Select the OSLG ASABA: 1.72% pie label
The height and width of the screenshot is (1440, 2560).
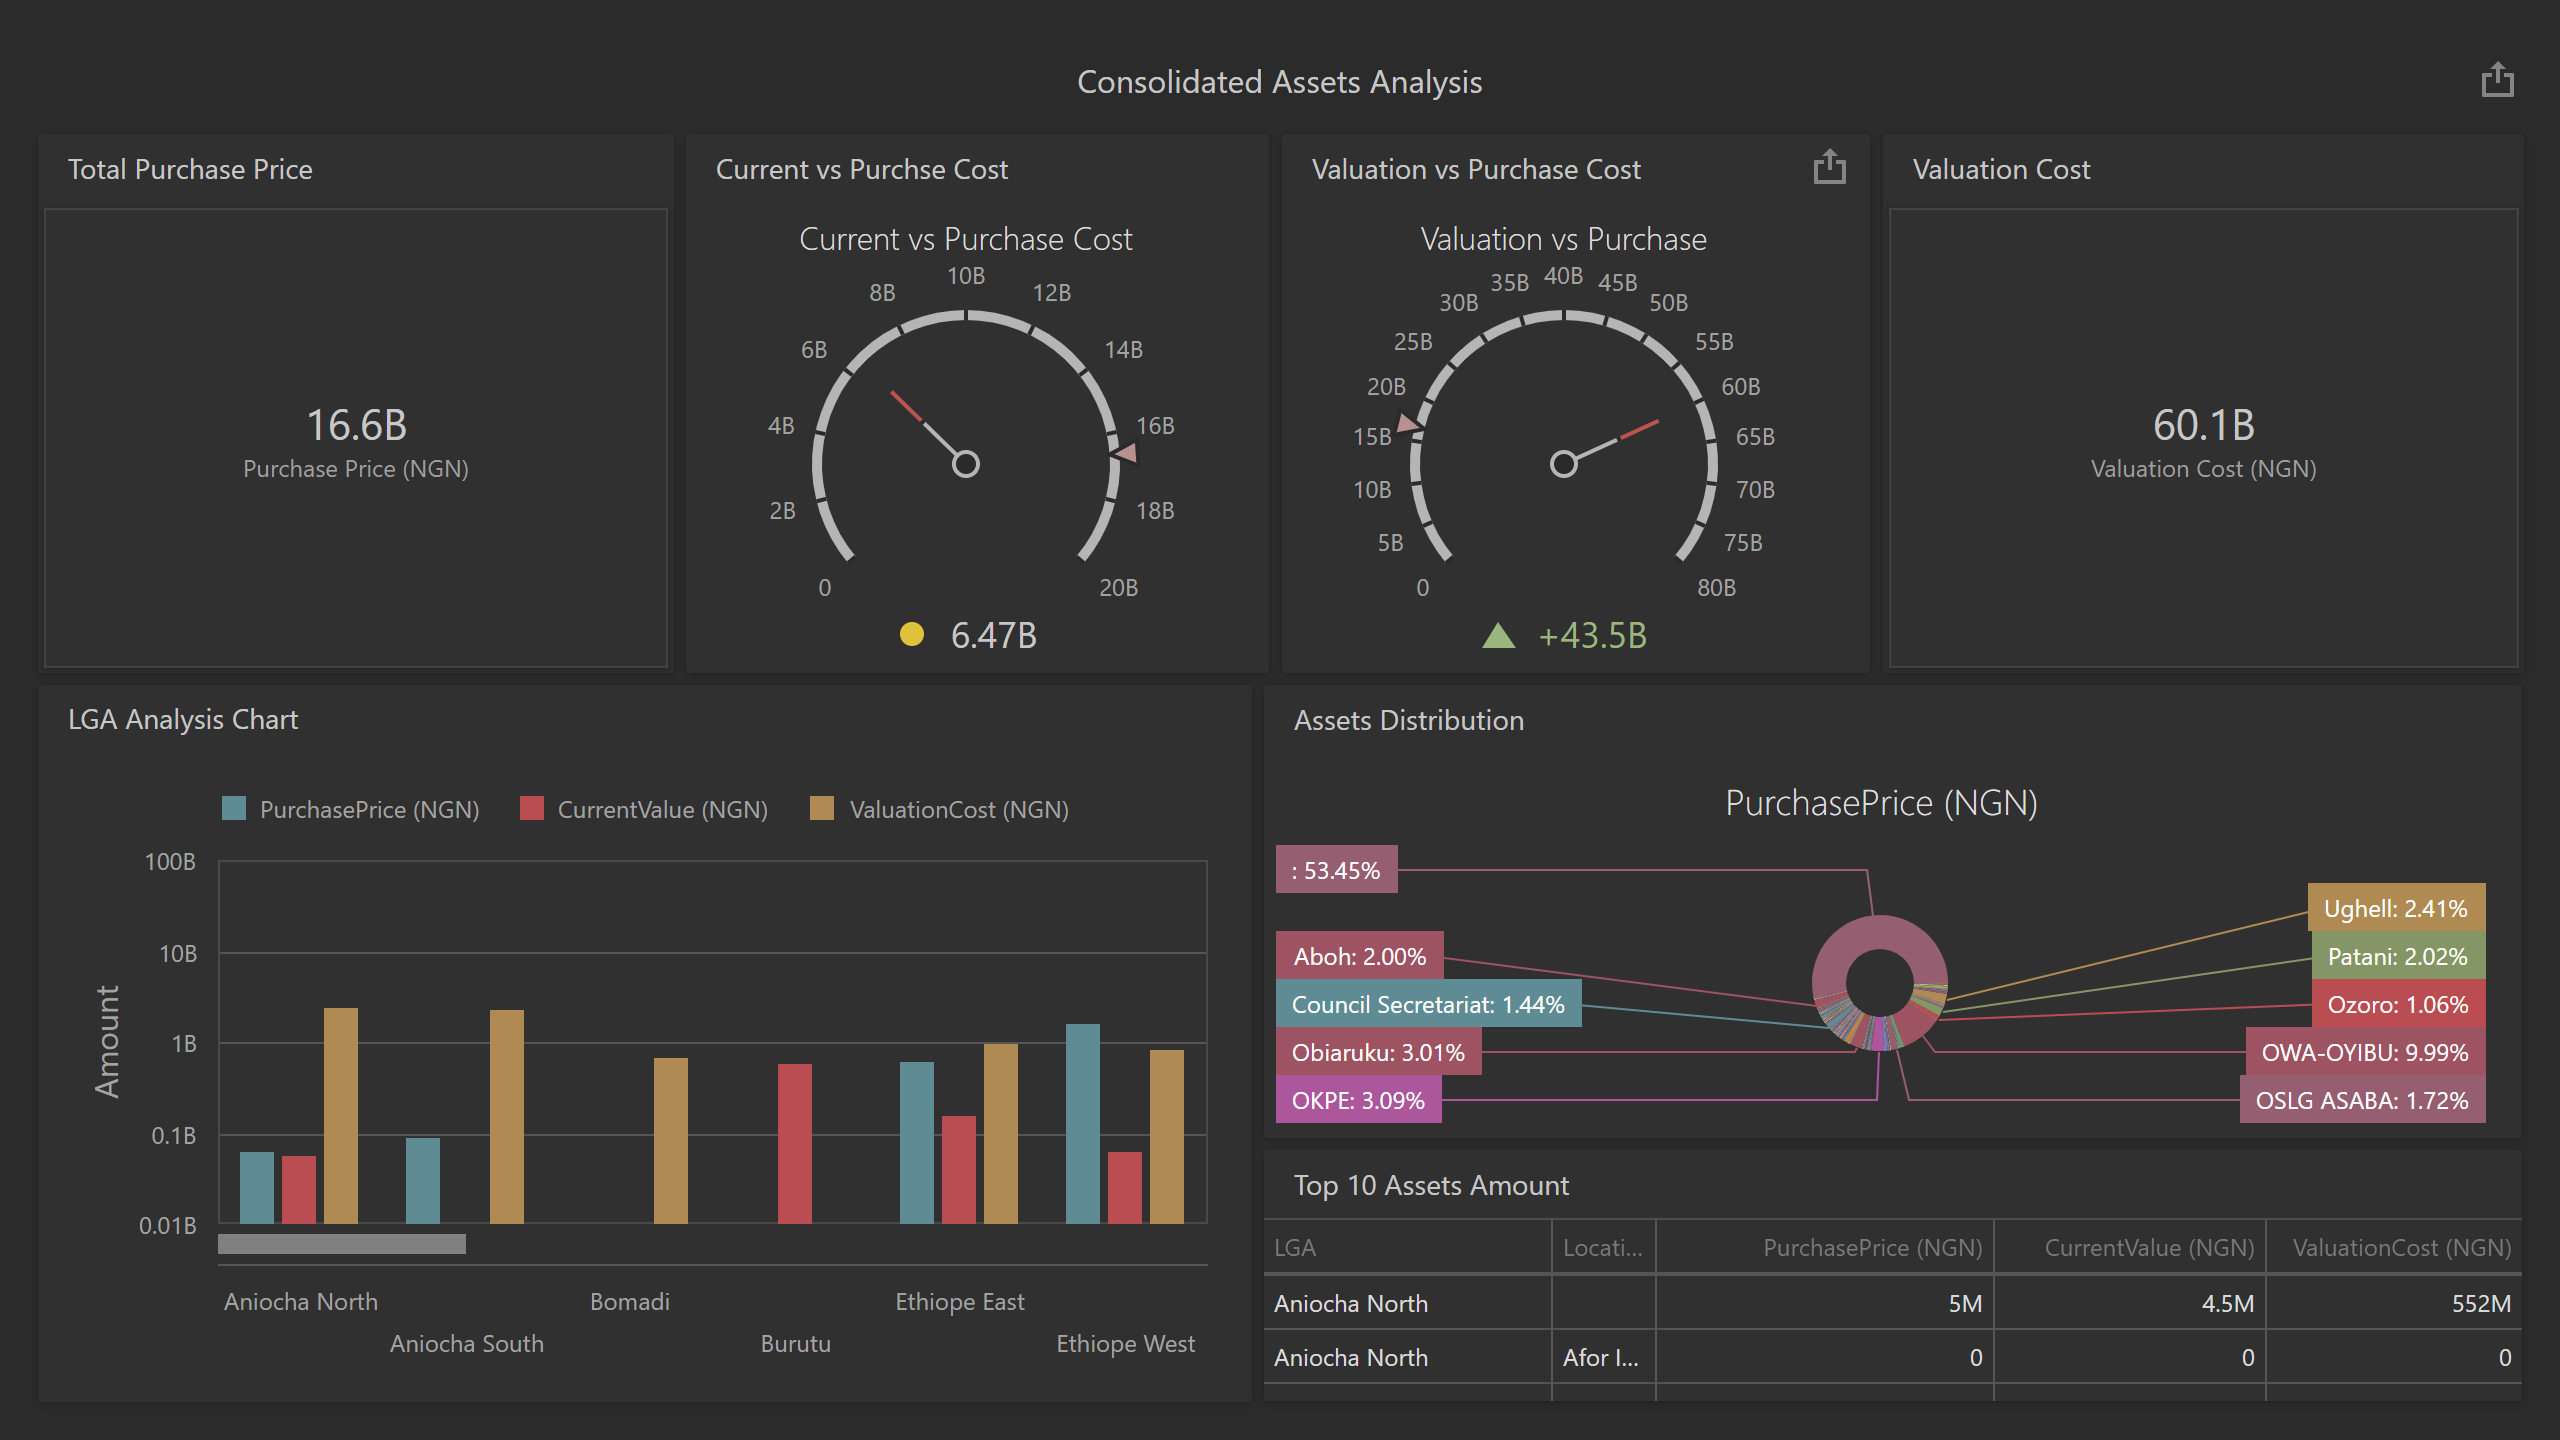(x=2362, y=1100)
